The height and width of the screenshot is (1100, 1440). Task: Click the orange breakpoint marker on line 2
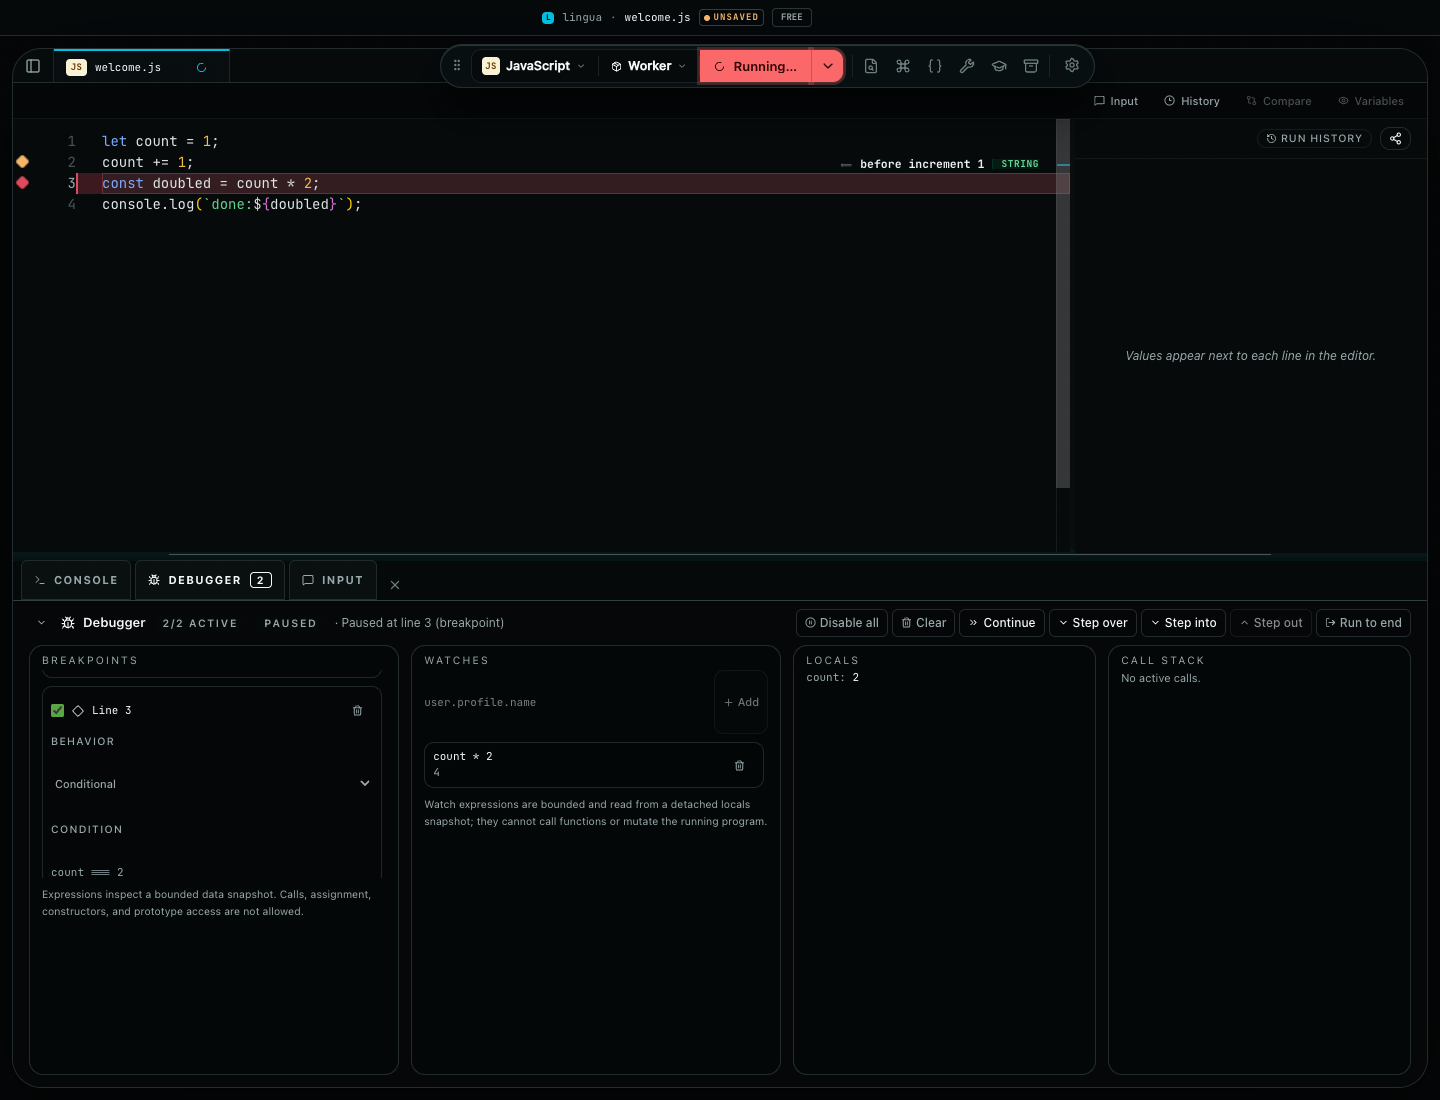coord(22,162)
